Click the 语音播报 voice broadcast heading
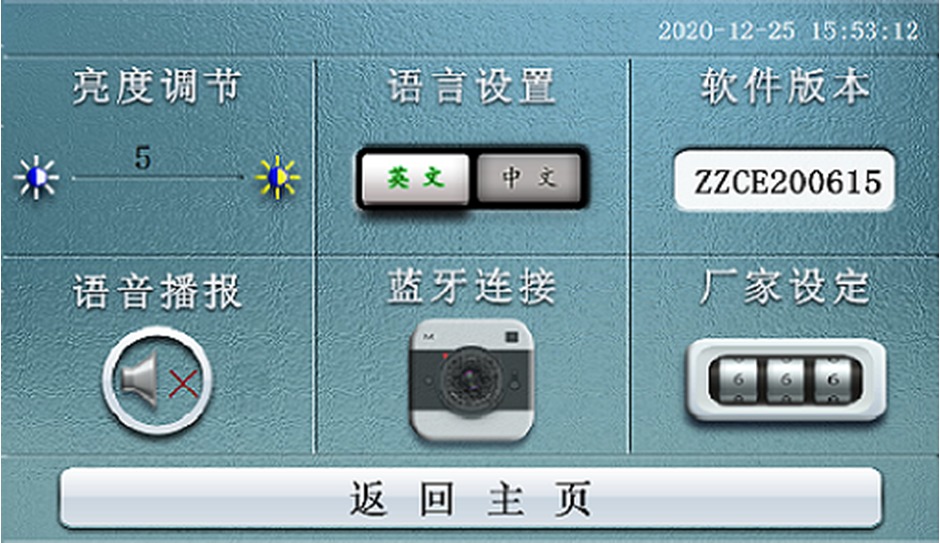Viewport: 940px width, 543px height. click(x=157, y=292)
